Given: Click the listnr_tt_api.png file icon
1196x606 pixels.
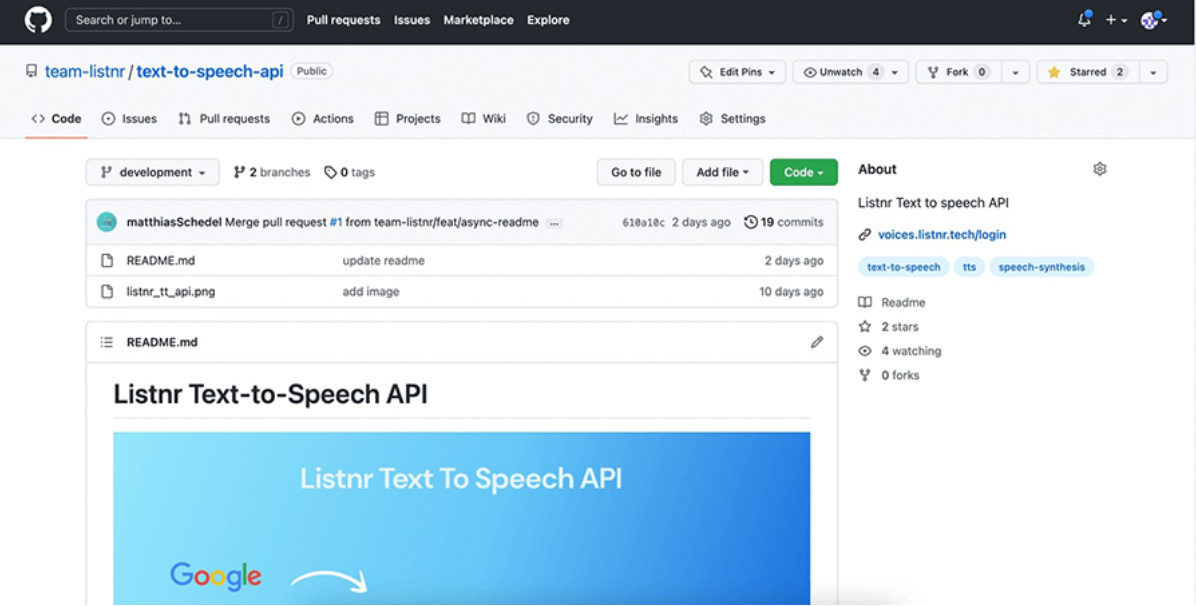Looking at the screenshot, I should [x=108, y=292].
